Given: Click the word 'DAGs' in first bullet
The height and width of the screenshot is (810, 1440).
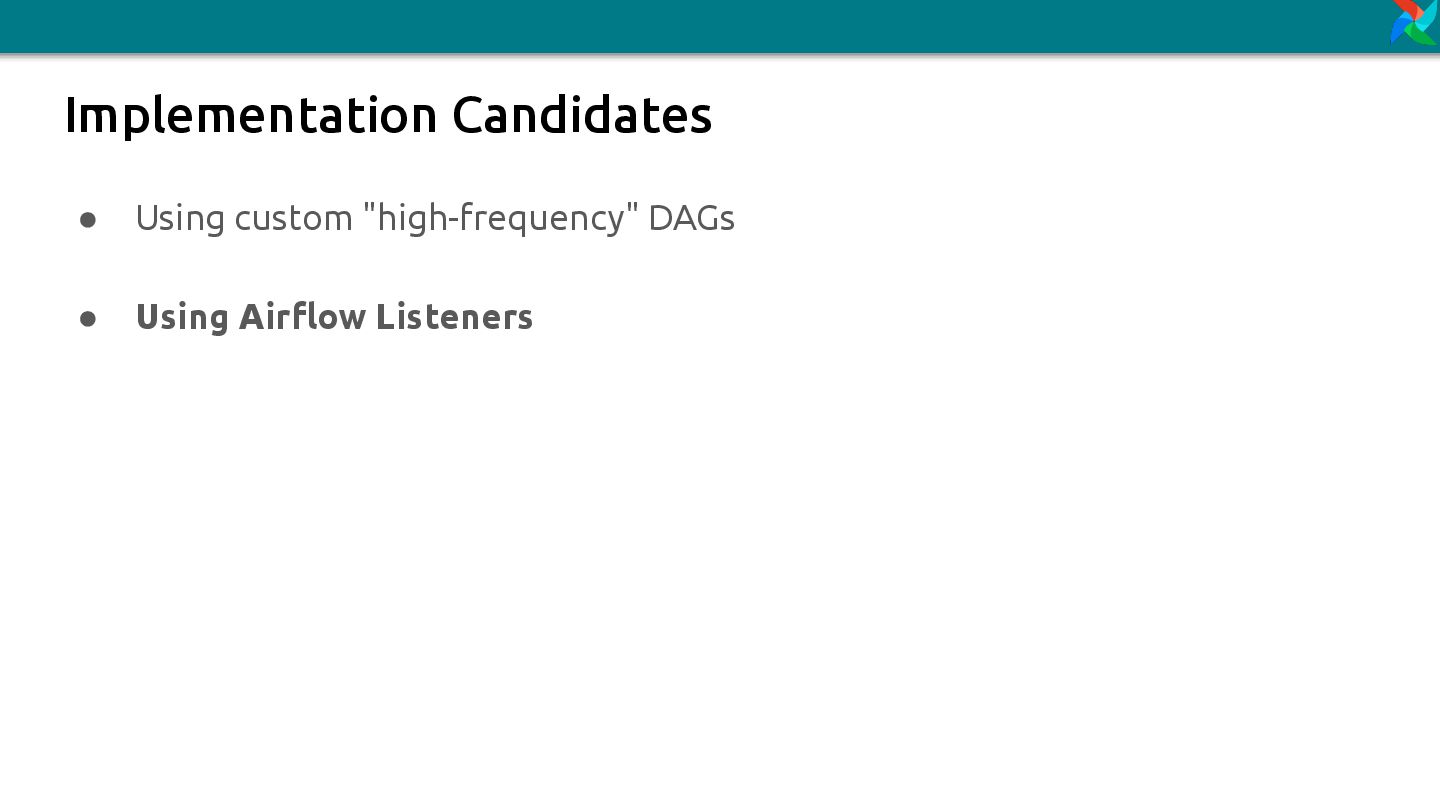Looking at the screenshot, I should coord(691,217).
